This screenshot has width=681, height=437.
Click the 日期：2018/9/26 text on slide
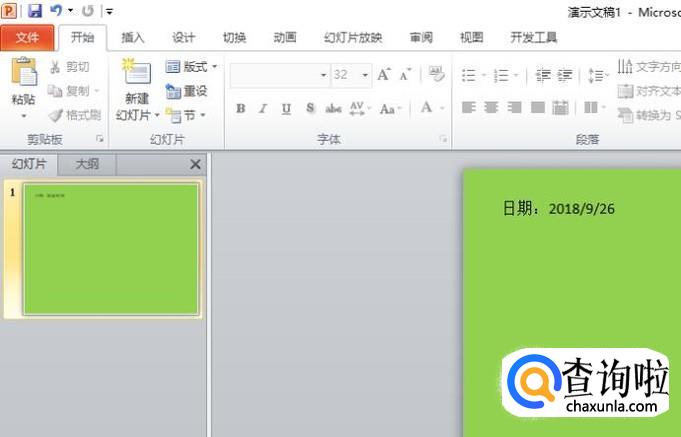click(x=559, y=209)
